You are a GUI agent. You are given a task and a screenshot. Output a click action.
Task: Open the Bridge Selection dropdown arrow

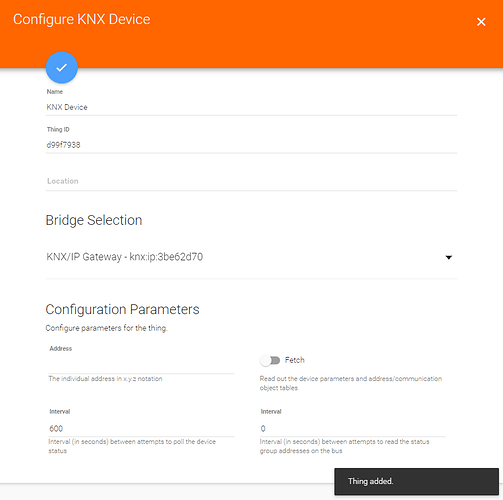449,257
